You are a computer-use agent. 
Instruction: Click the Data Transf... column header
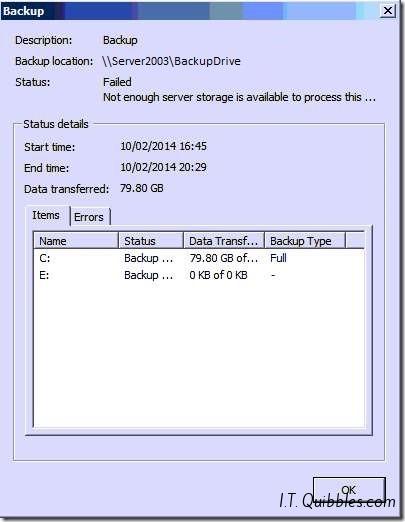point(224,241)
